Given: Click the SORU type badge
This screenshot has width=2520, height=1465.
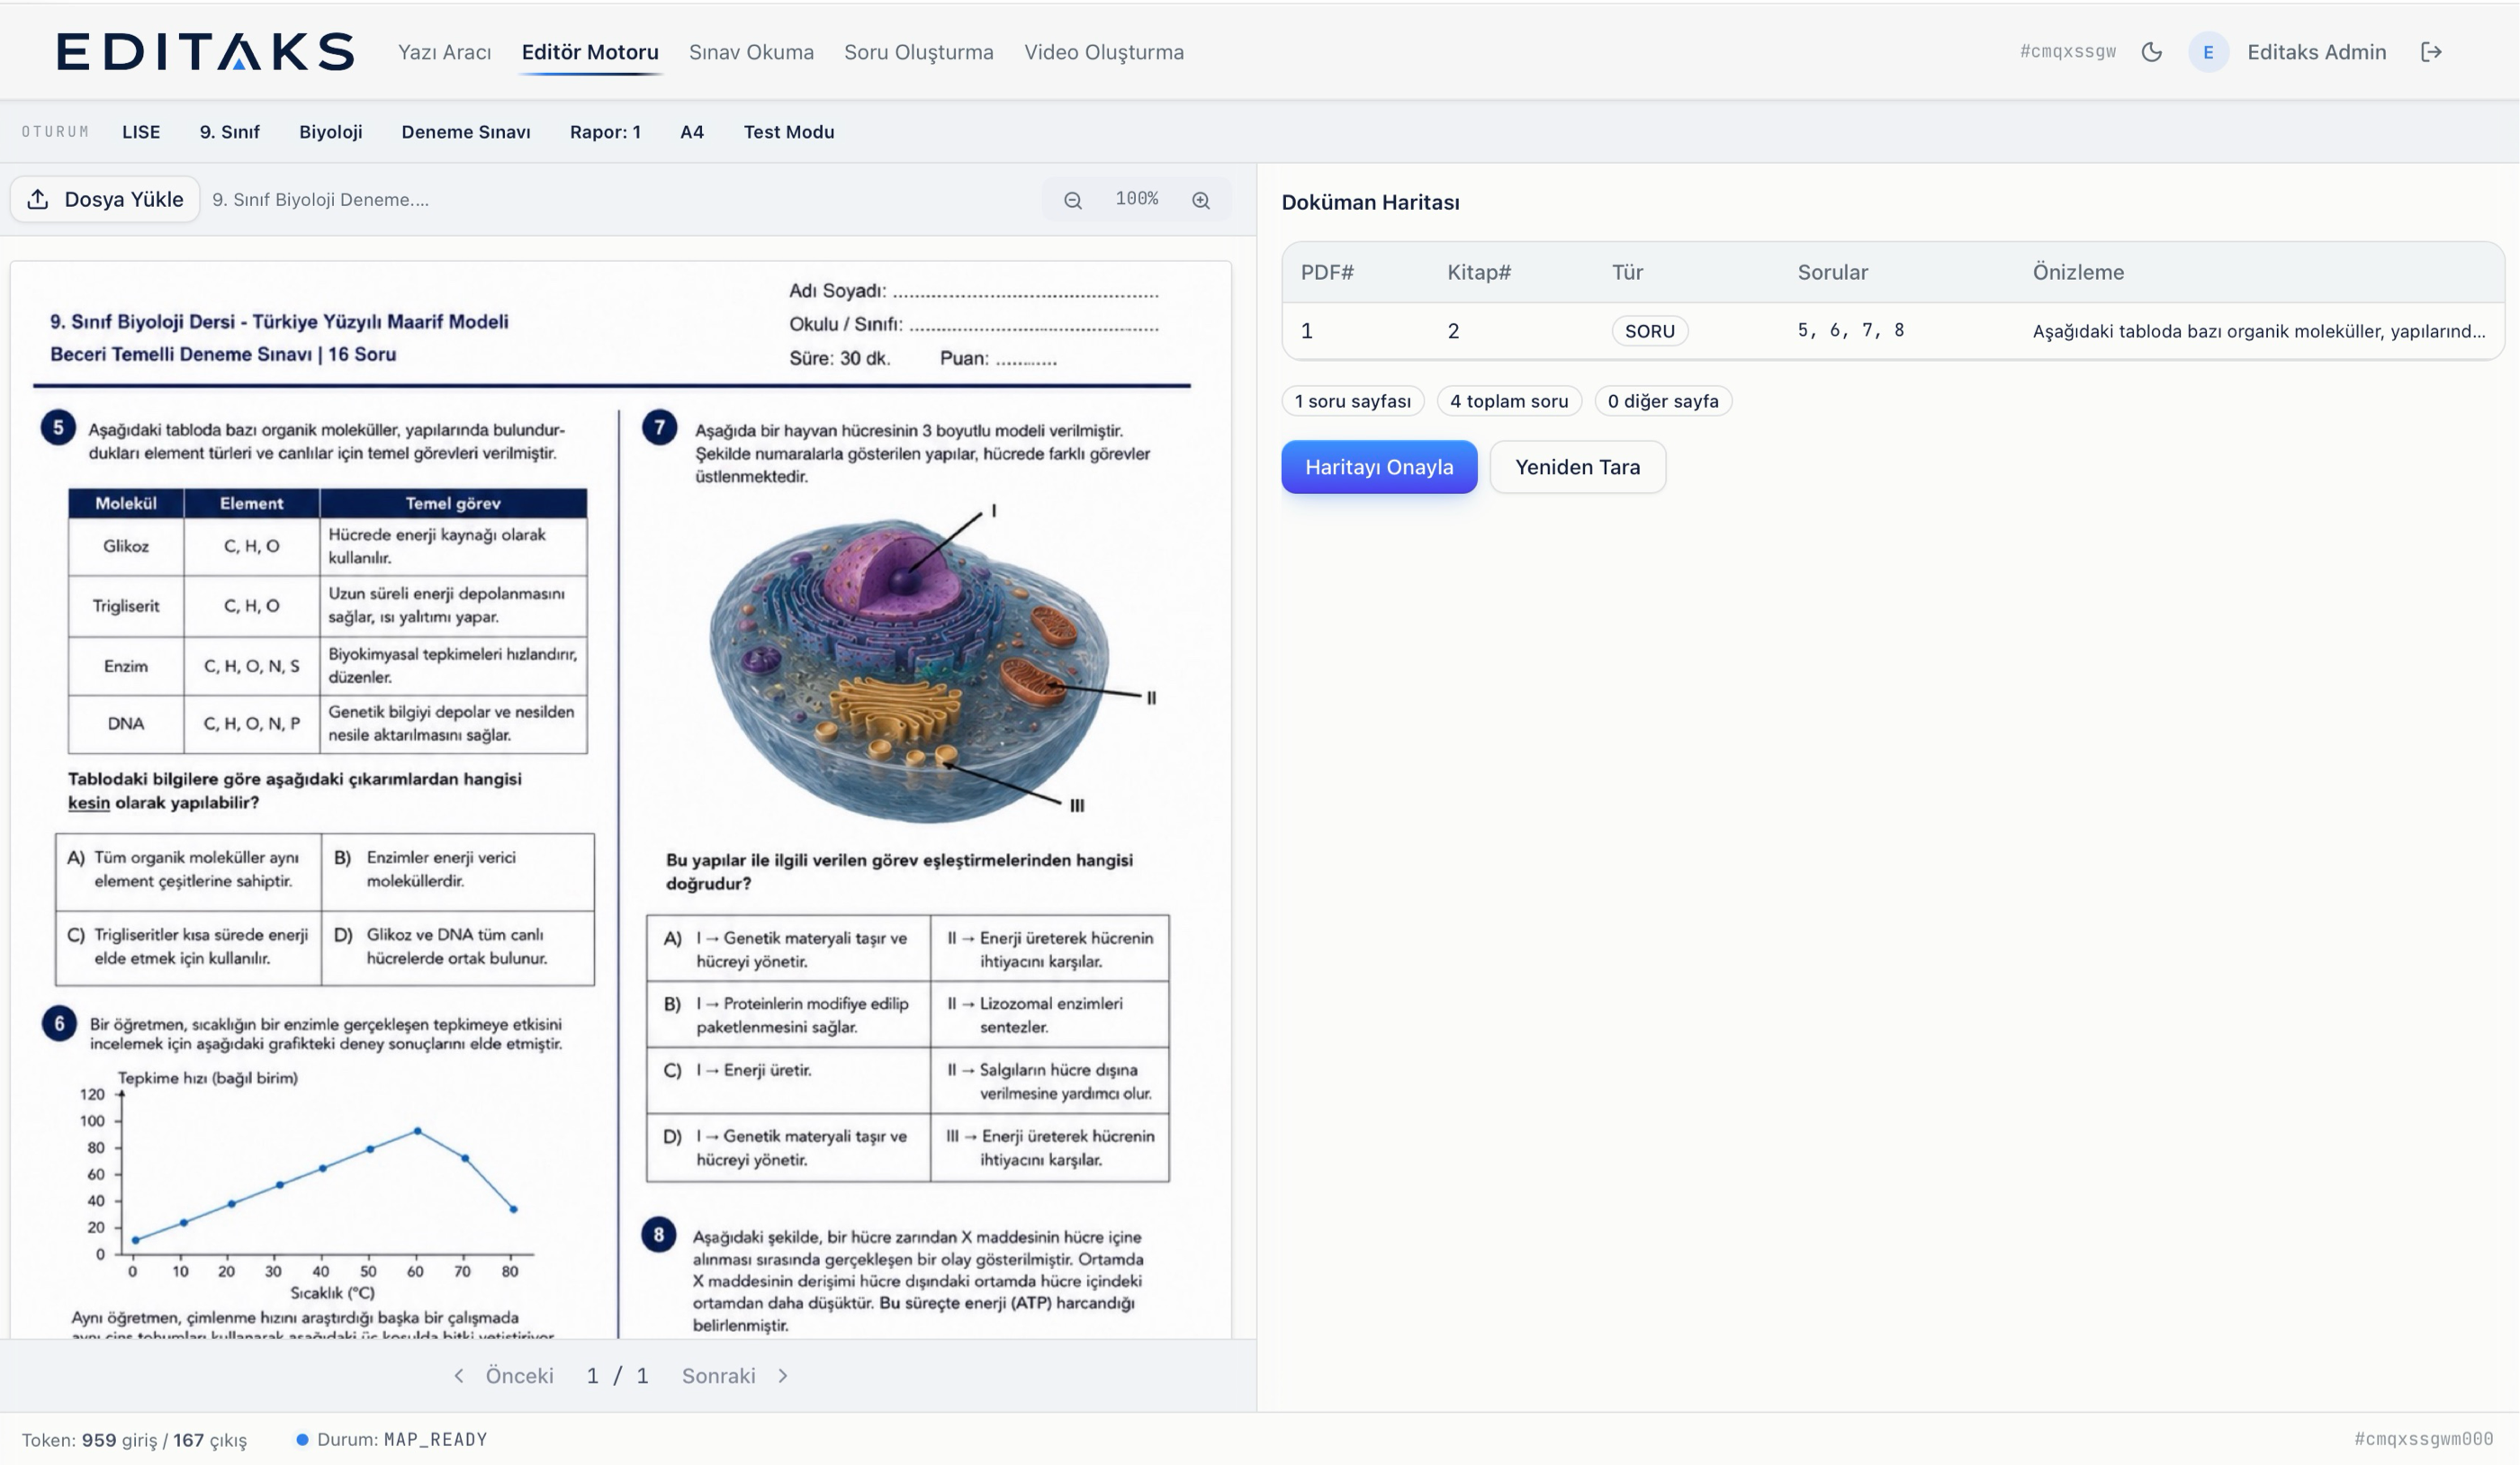Looking at the screenshot, I should (x=1649, y=331).
